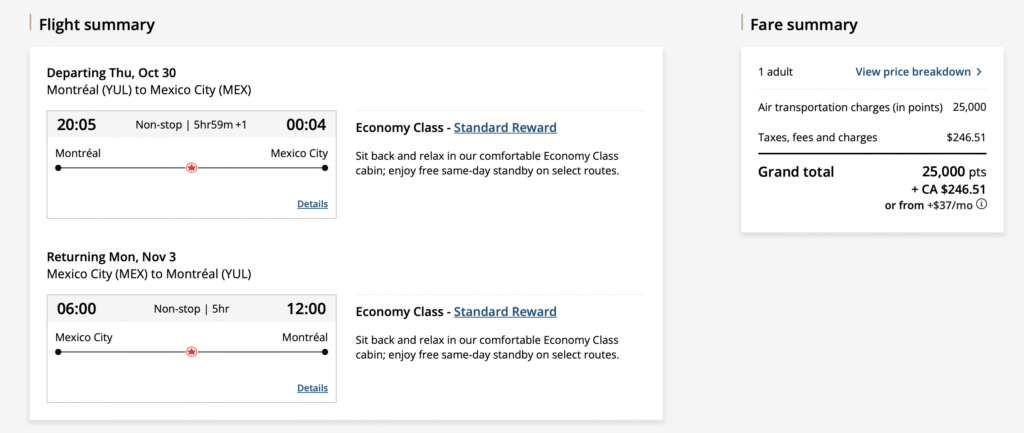Screen dimensions: 1024x433
Task: Open the View price breakdown link
Action: [x=913, y=72]
